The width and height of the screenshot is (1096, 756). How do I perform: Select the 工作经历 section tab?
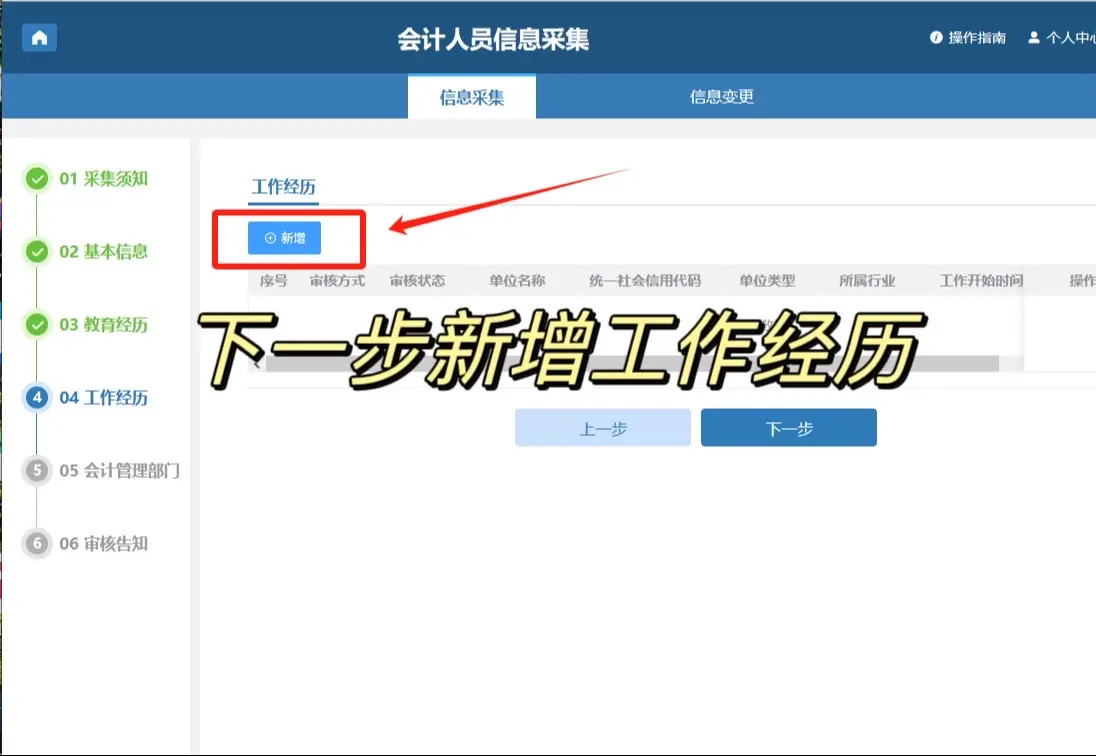point(283,187)
